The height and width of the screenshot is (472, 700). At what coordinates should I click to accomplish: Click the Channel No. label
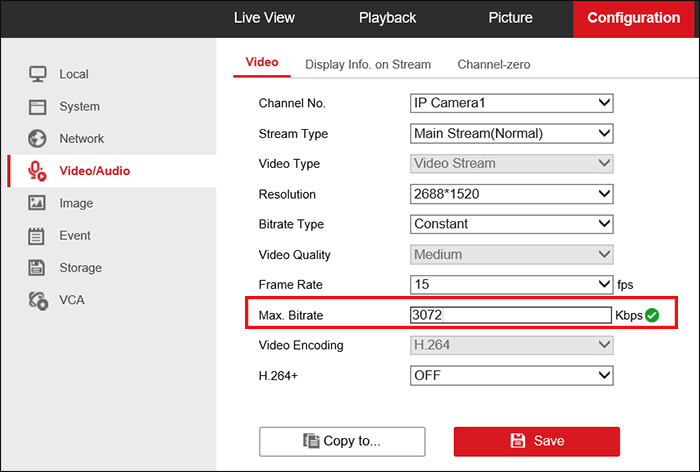click(x=292, y=104)
